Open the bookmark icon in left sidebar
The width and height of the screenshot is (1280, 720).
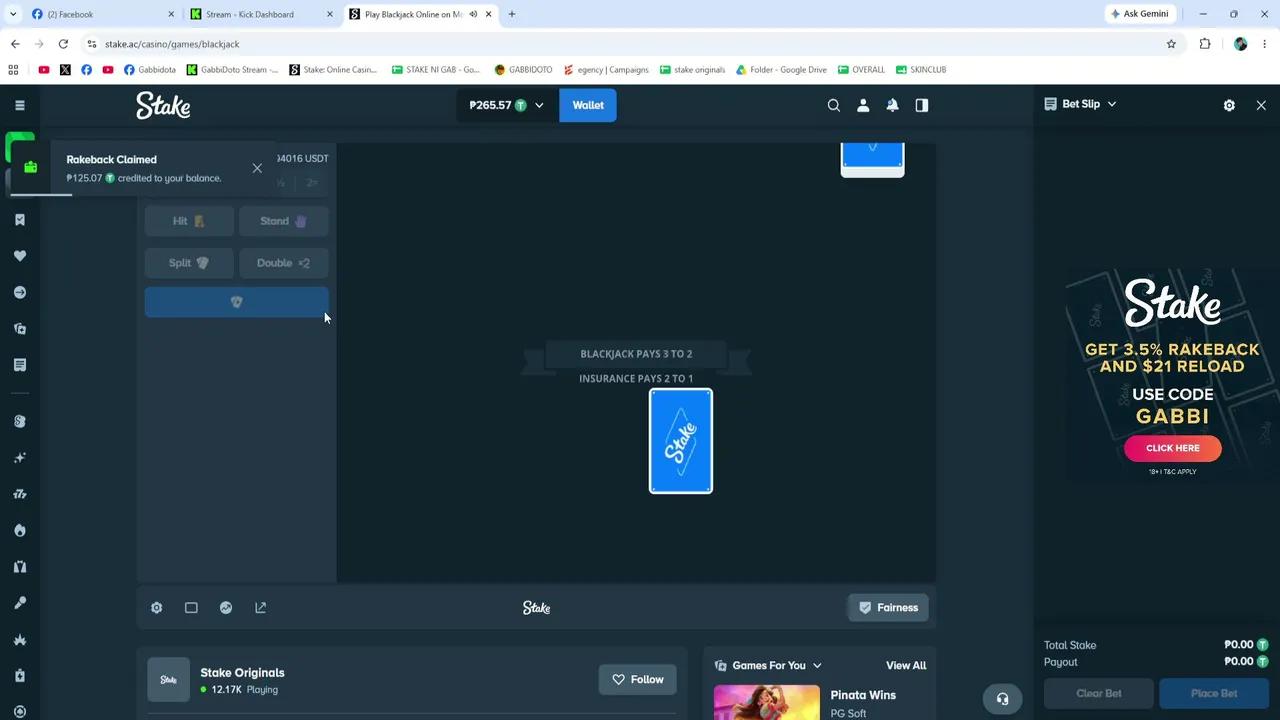(x=19, y=220)
